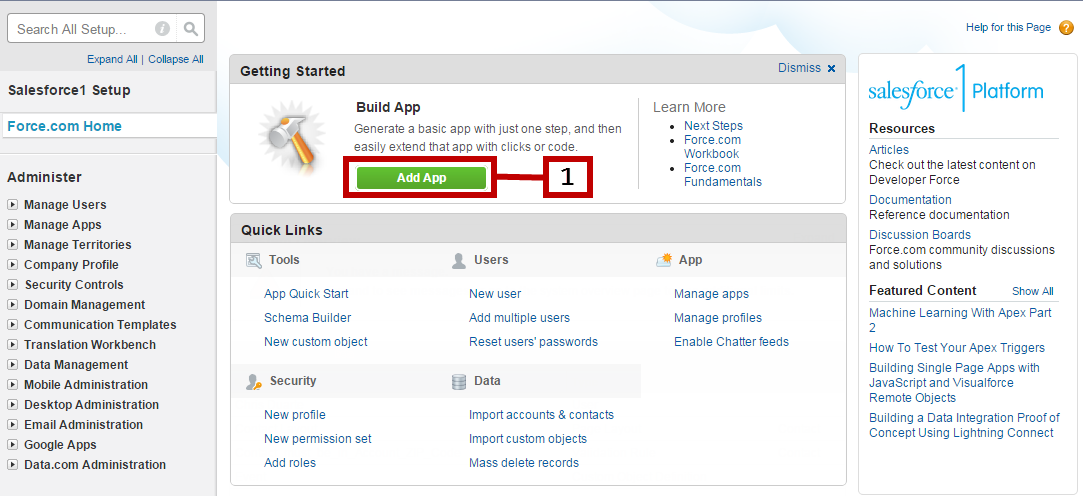Expand the Data Management arrow
1083x496 pixels.
(12, 365)
